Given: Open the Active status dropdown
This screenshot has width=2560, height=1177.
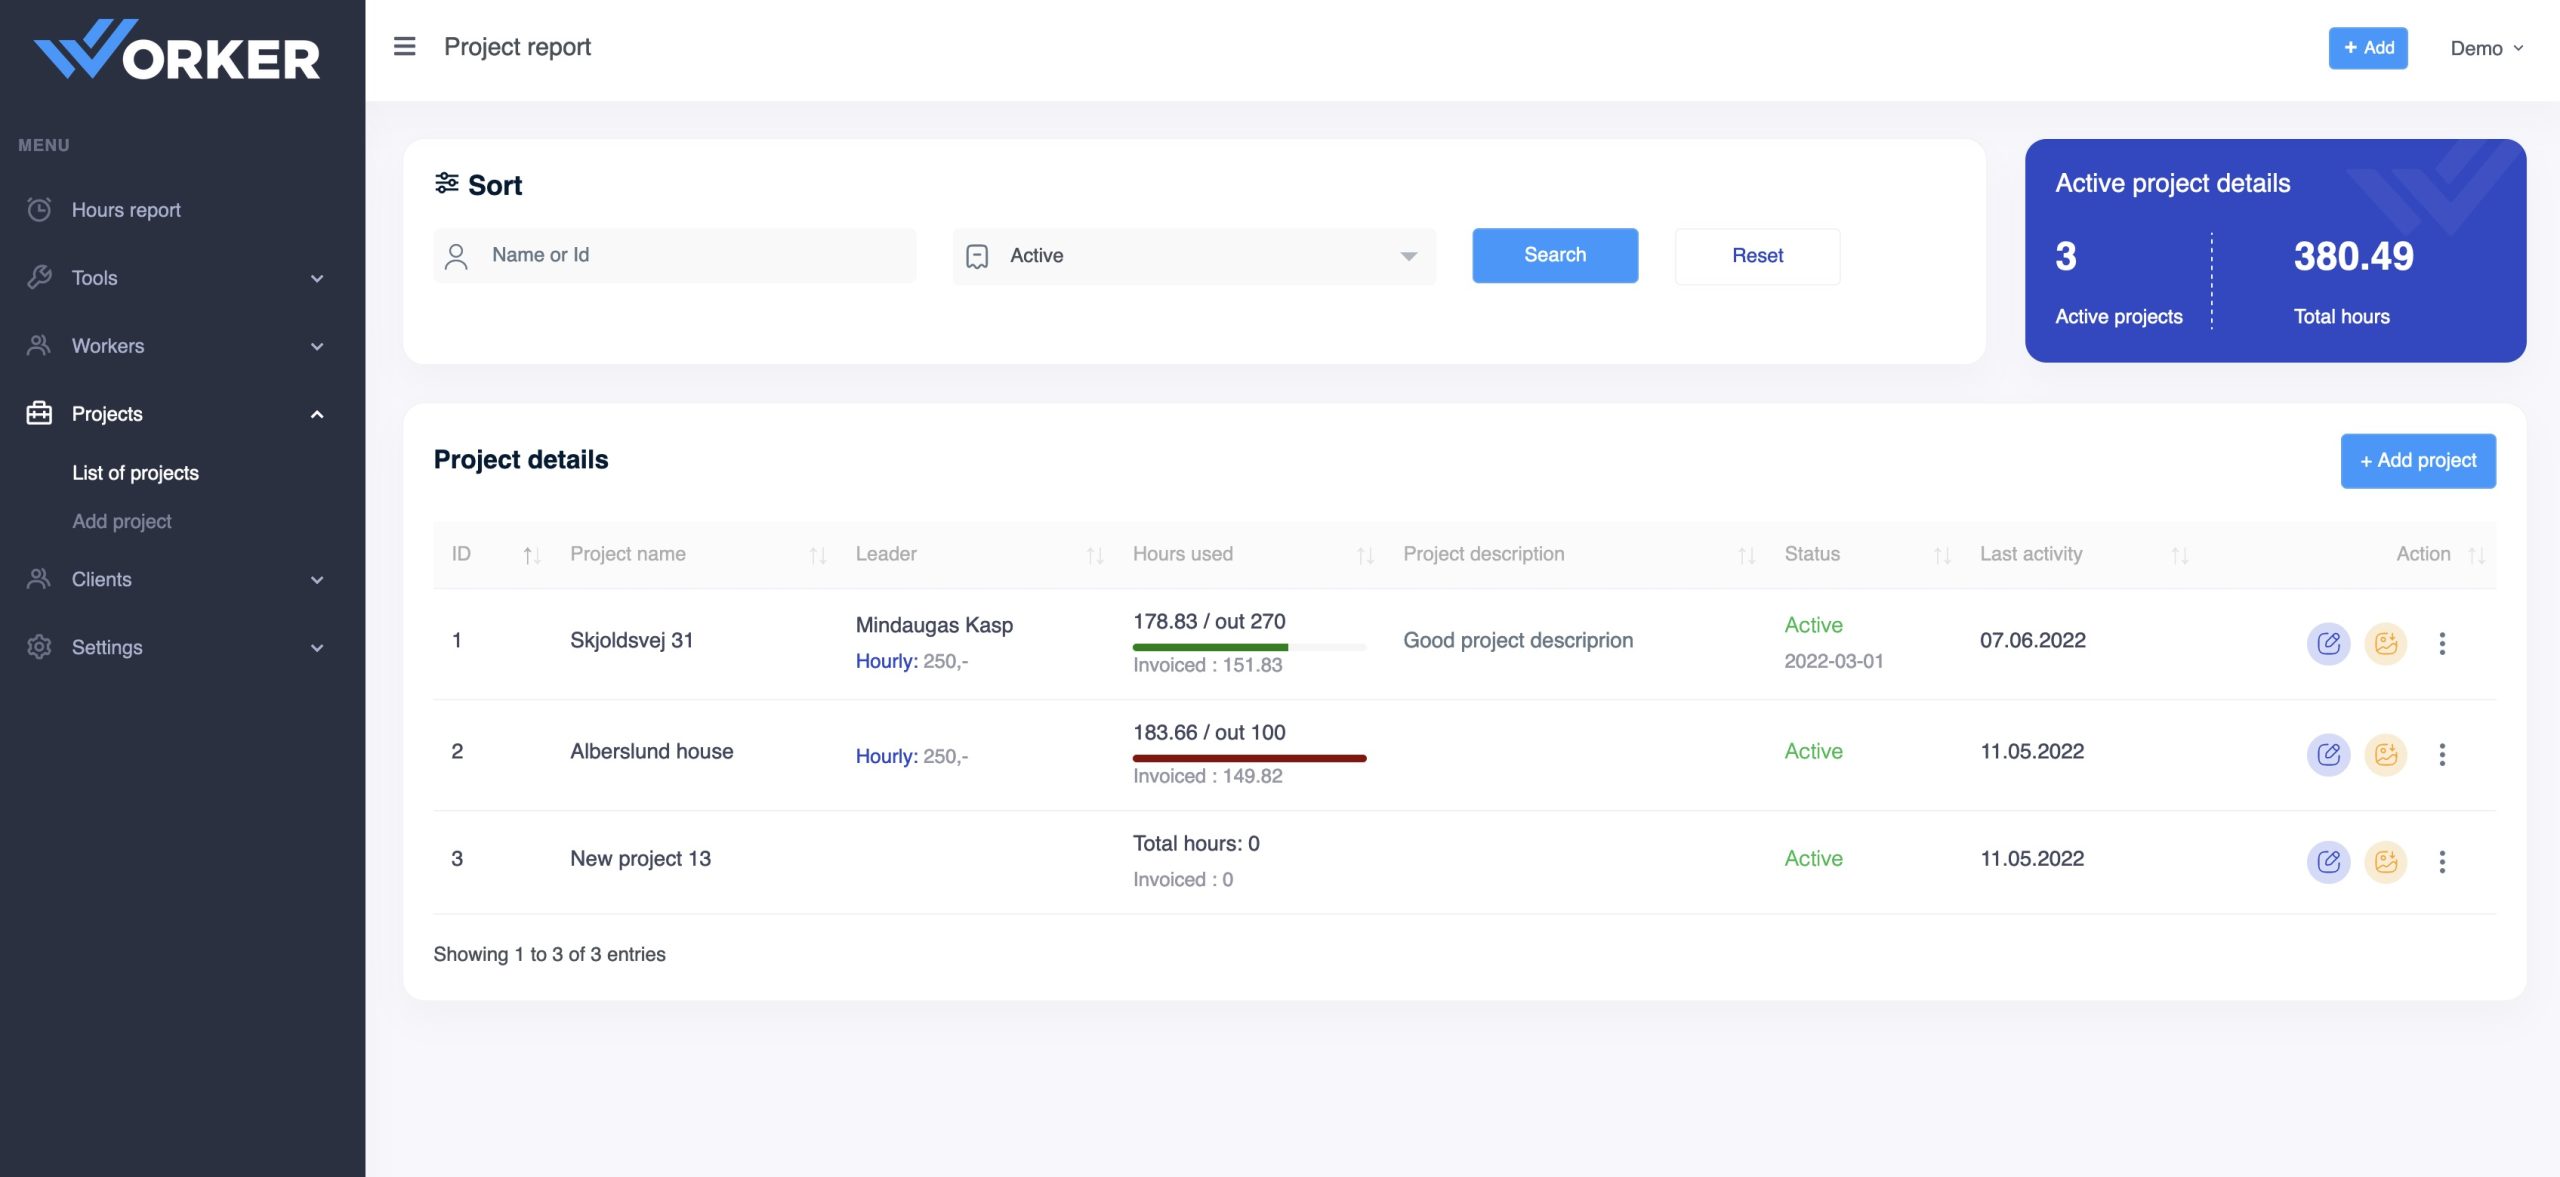Looking at the screenshot, I should click(x=1193, y=256).
